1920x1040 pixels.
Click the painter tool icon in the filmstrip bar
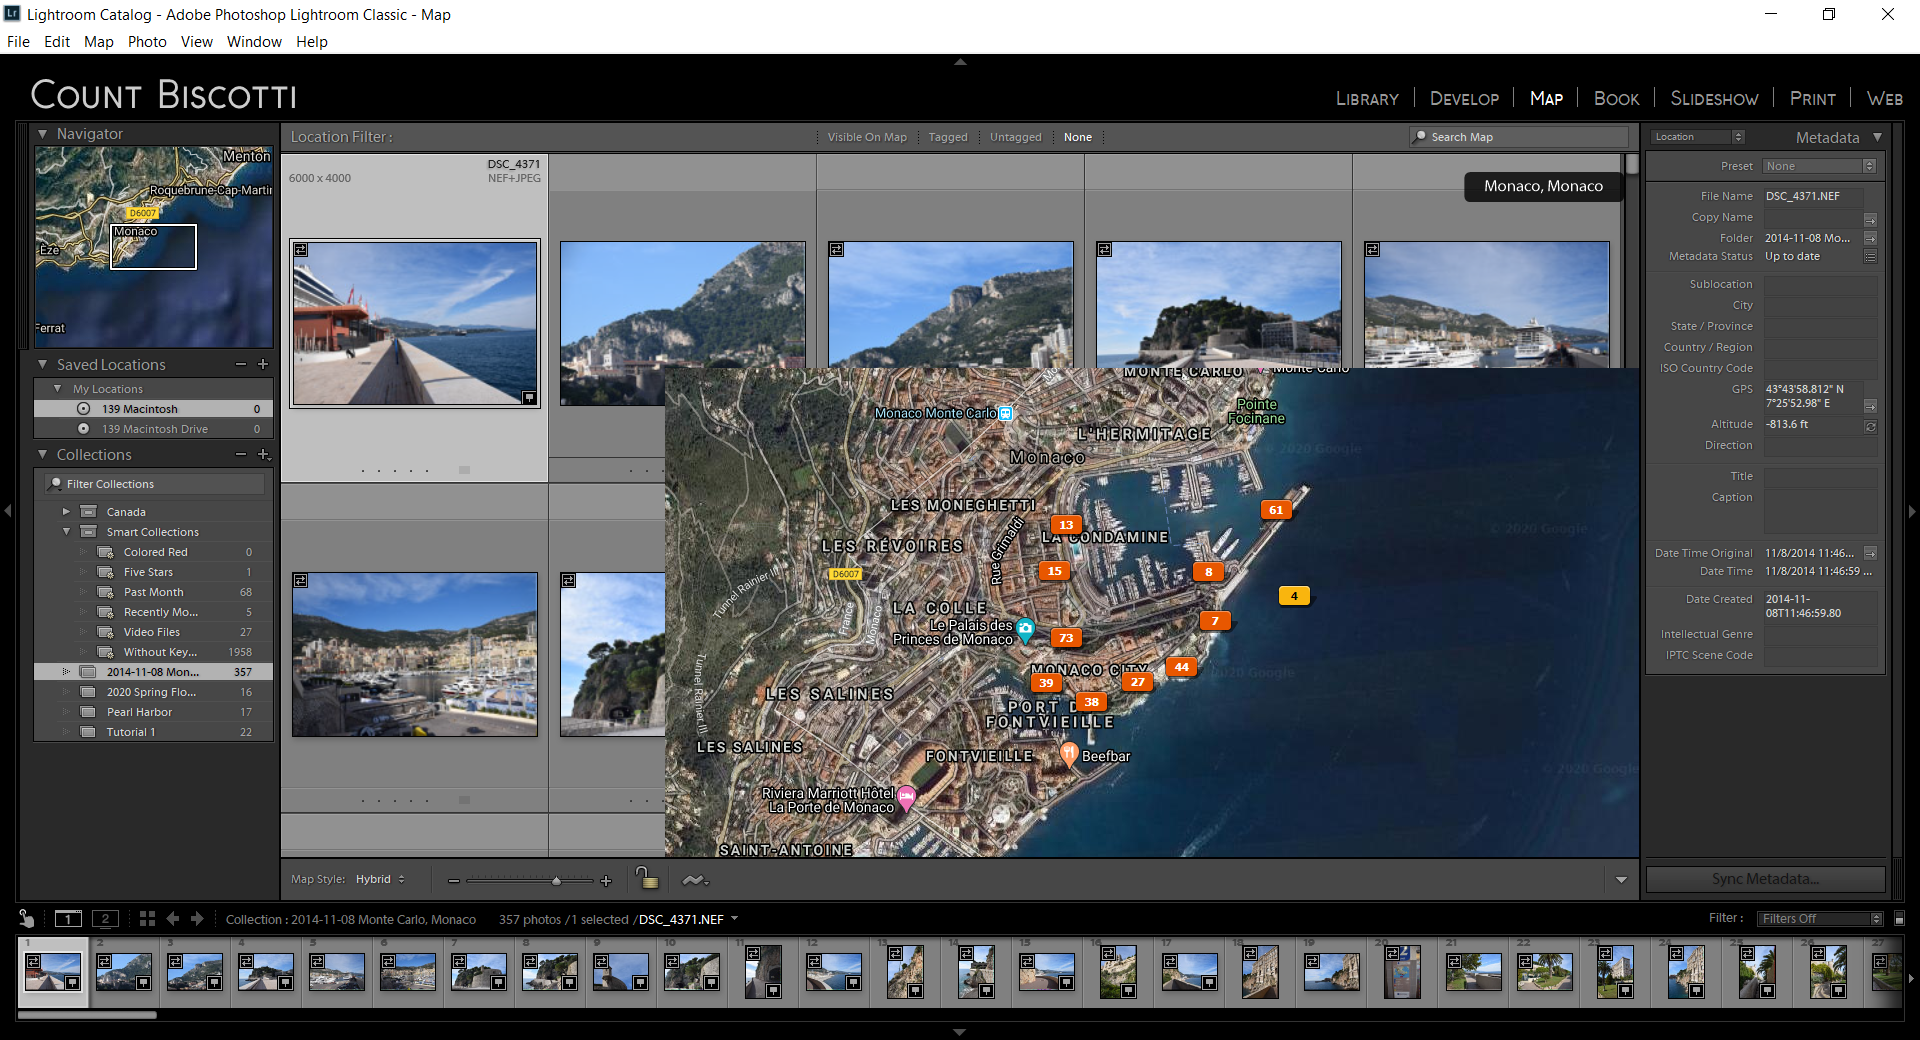[25, 919]
